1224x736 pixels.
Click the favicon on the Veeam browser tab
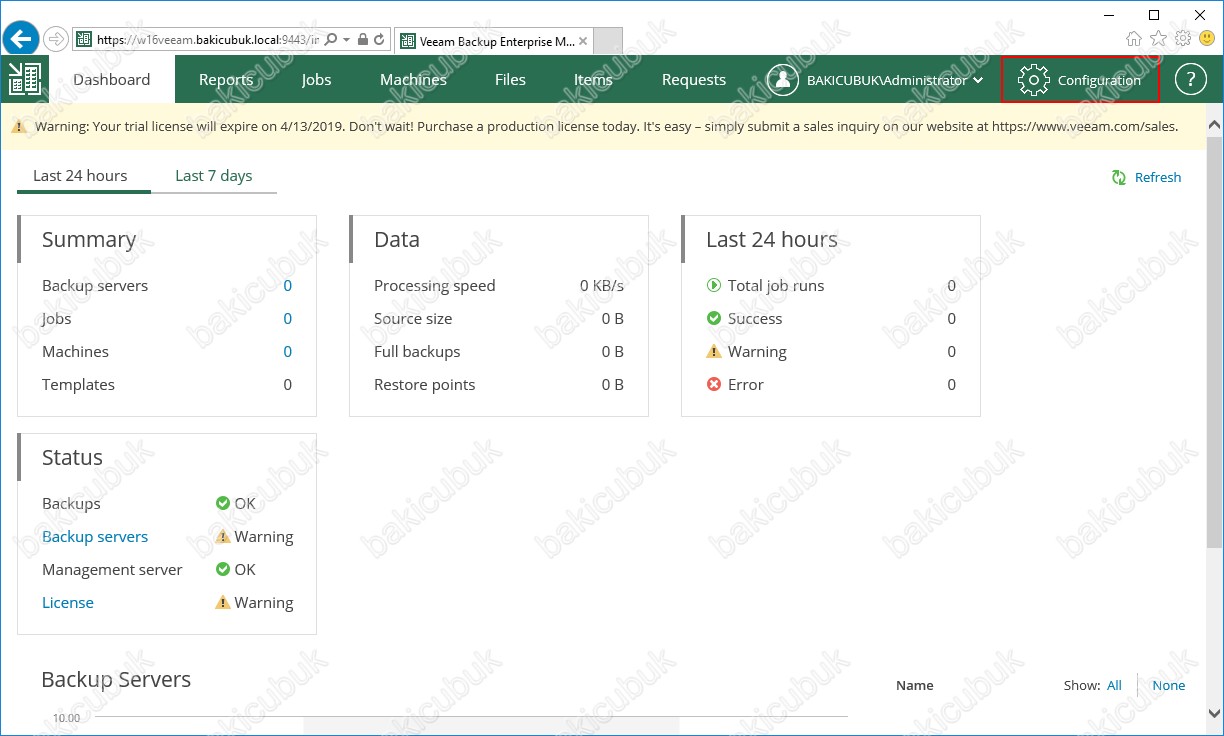pyautogui.click(x=407, y=41)
